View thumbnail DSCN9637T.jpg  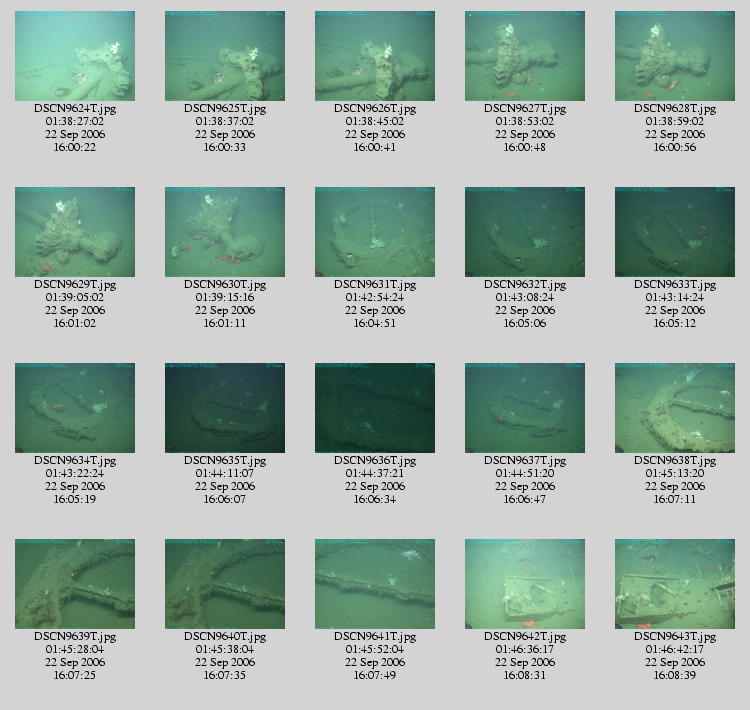[525, 408]
